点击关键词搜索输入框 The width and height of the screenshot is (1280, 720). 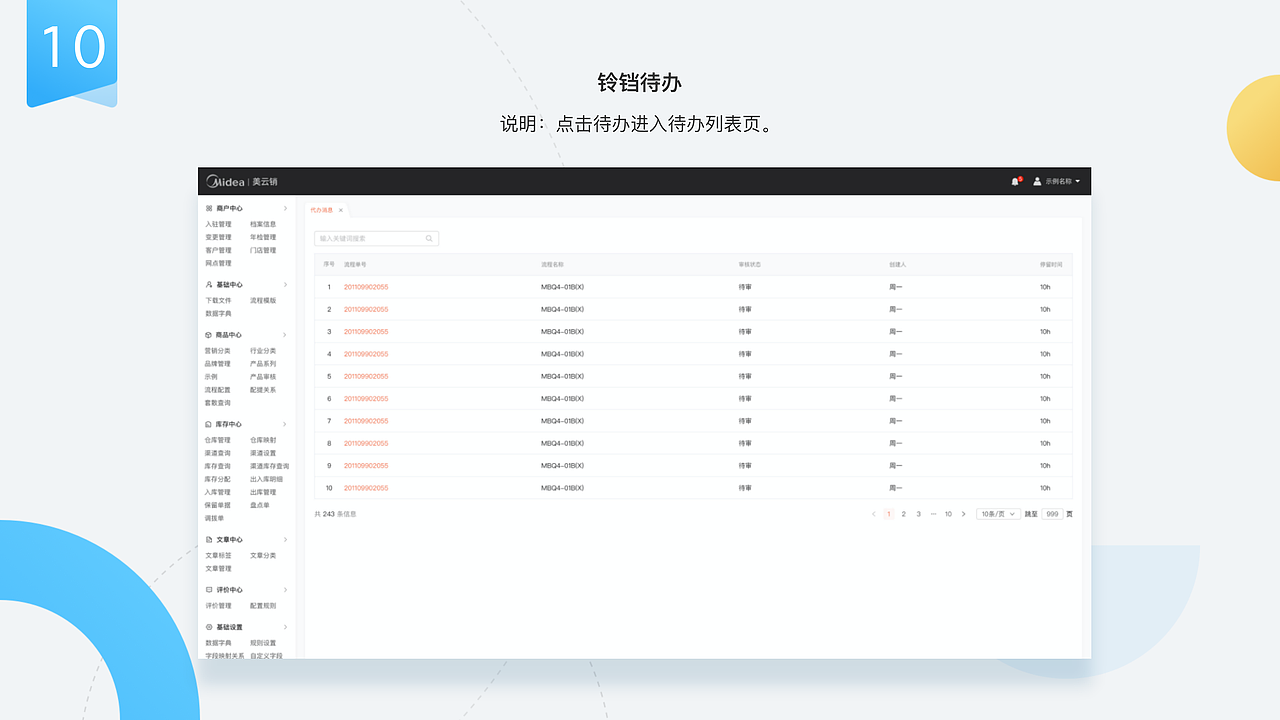coord(375,238)
